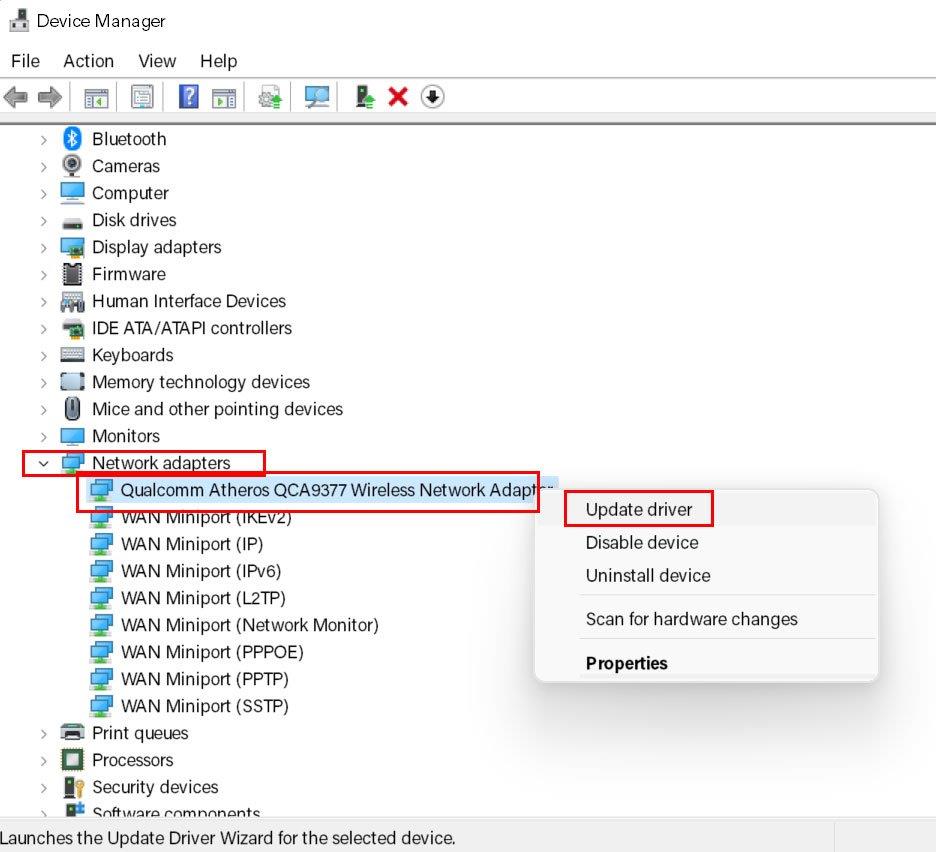The height and width of the screenshot is (852, 936).
Task: Click the monitor with magnifier scan icon
Action: click(317, 97)
